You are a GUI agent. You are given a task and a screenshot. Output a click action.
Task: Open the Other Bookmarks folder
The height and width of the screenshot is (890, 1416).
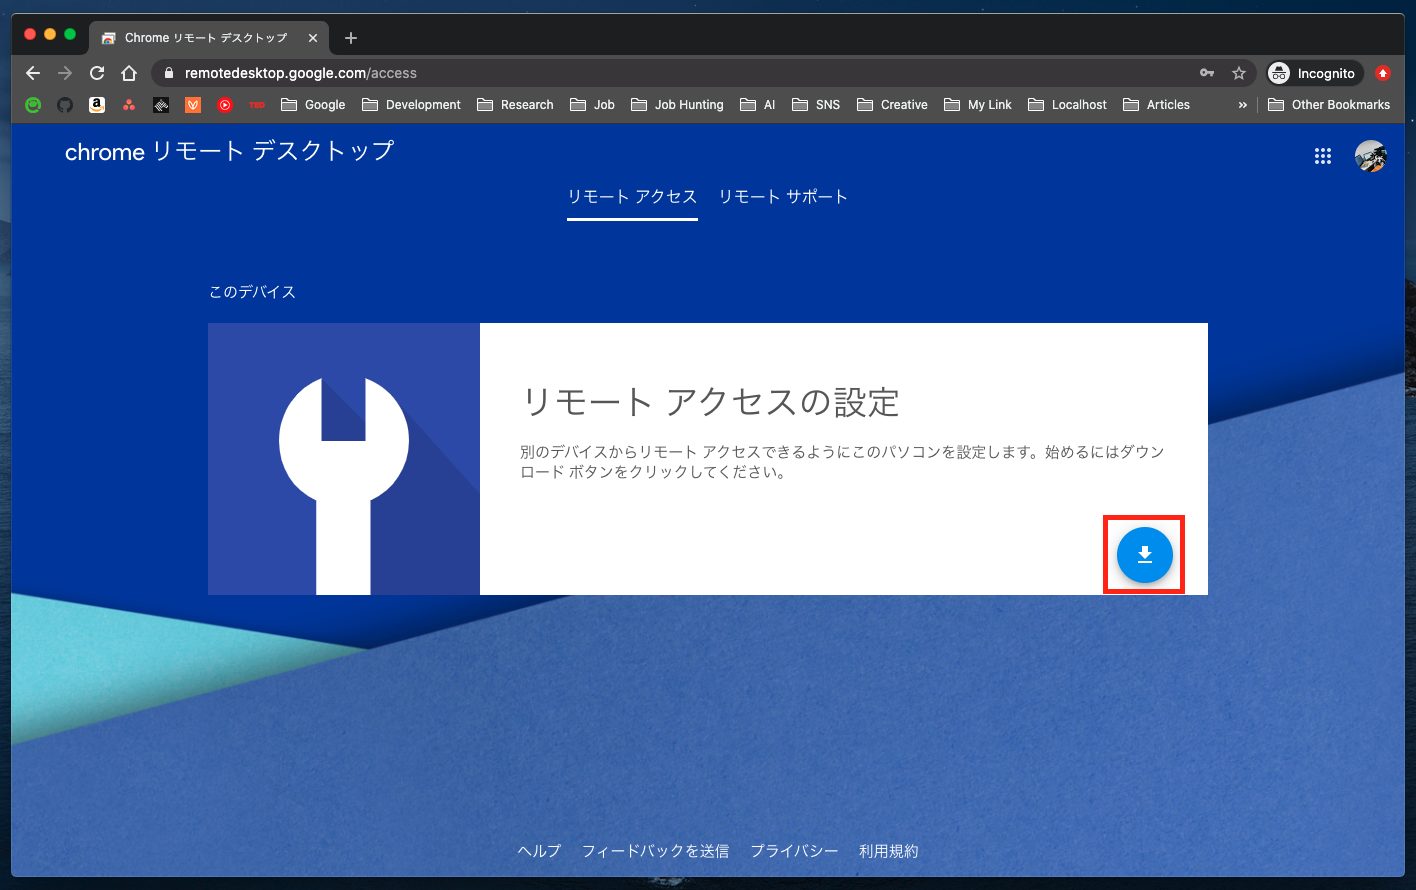point(1329,104)
